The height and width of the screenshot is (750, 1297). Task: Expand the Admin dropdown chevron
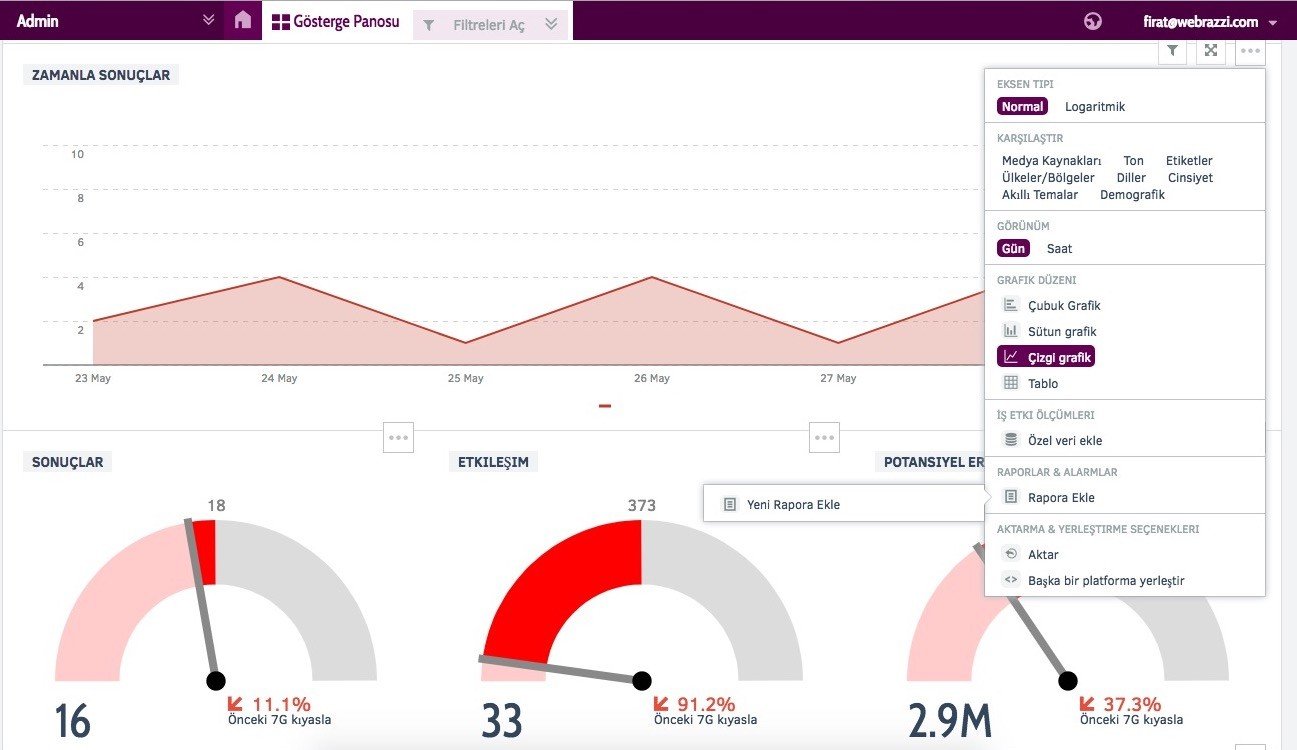point(208,20)
